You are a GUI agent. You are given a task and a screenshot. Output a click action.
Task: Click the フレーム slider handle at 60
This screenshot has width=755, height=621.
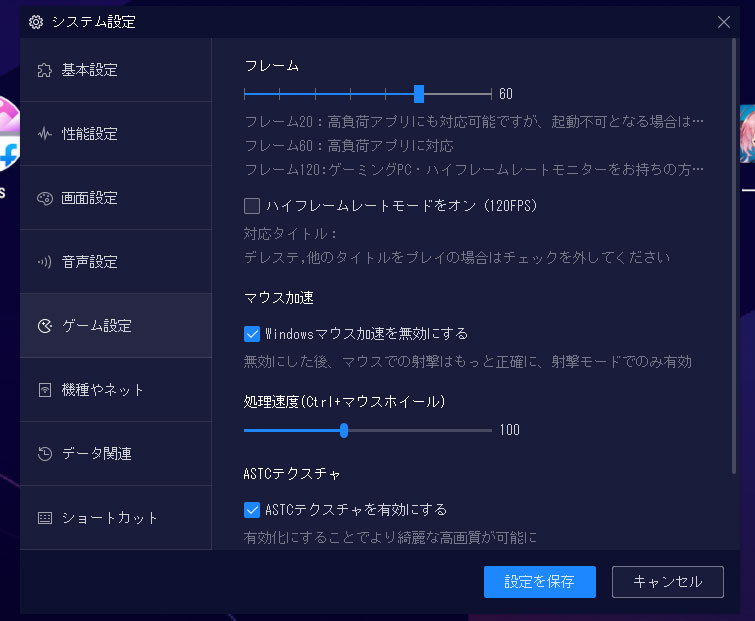tap(419, 94)
